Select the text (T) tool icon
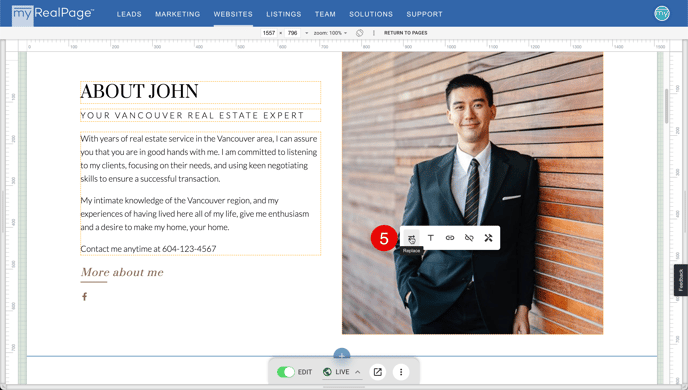The image size is (688, 390). (430, 238)
